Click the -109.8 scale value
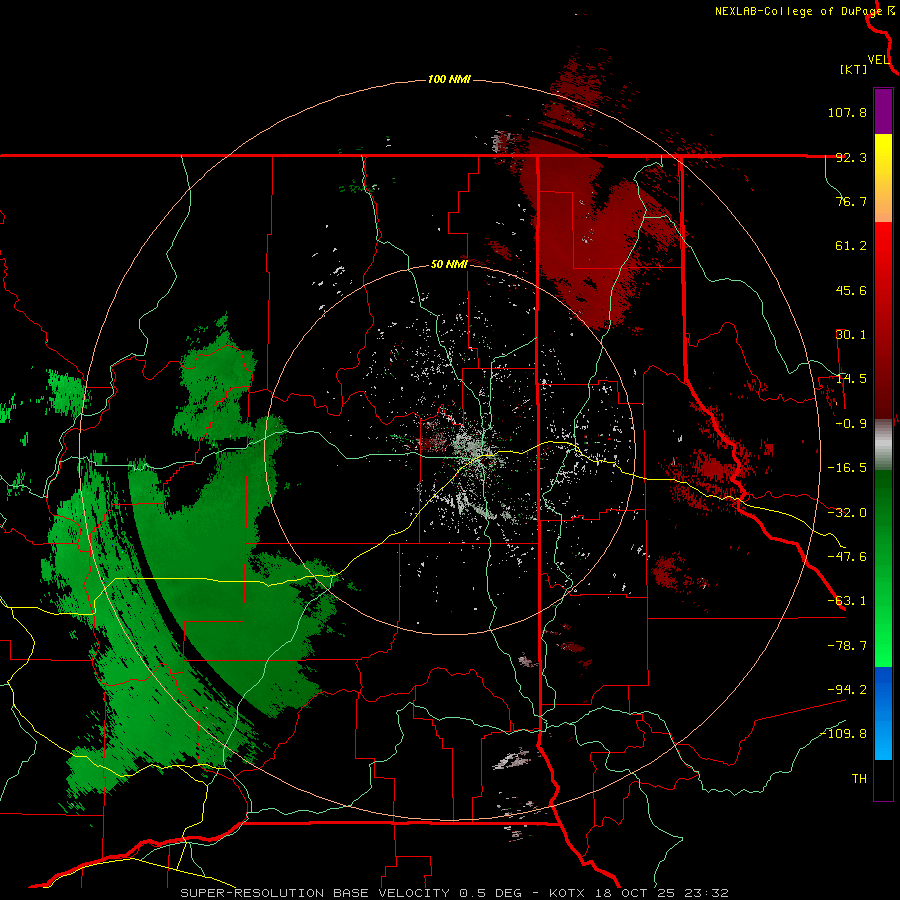This screenshot has height=900, width=900. point(844,734)
